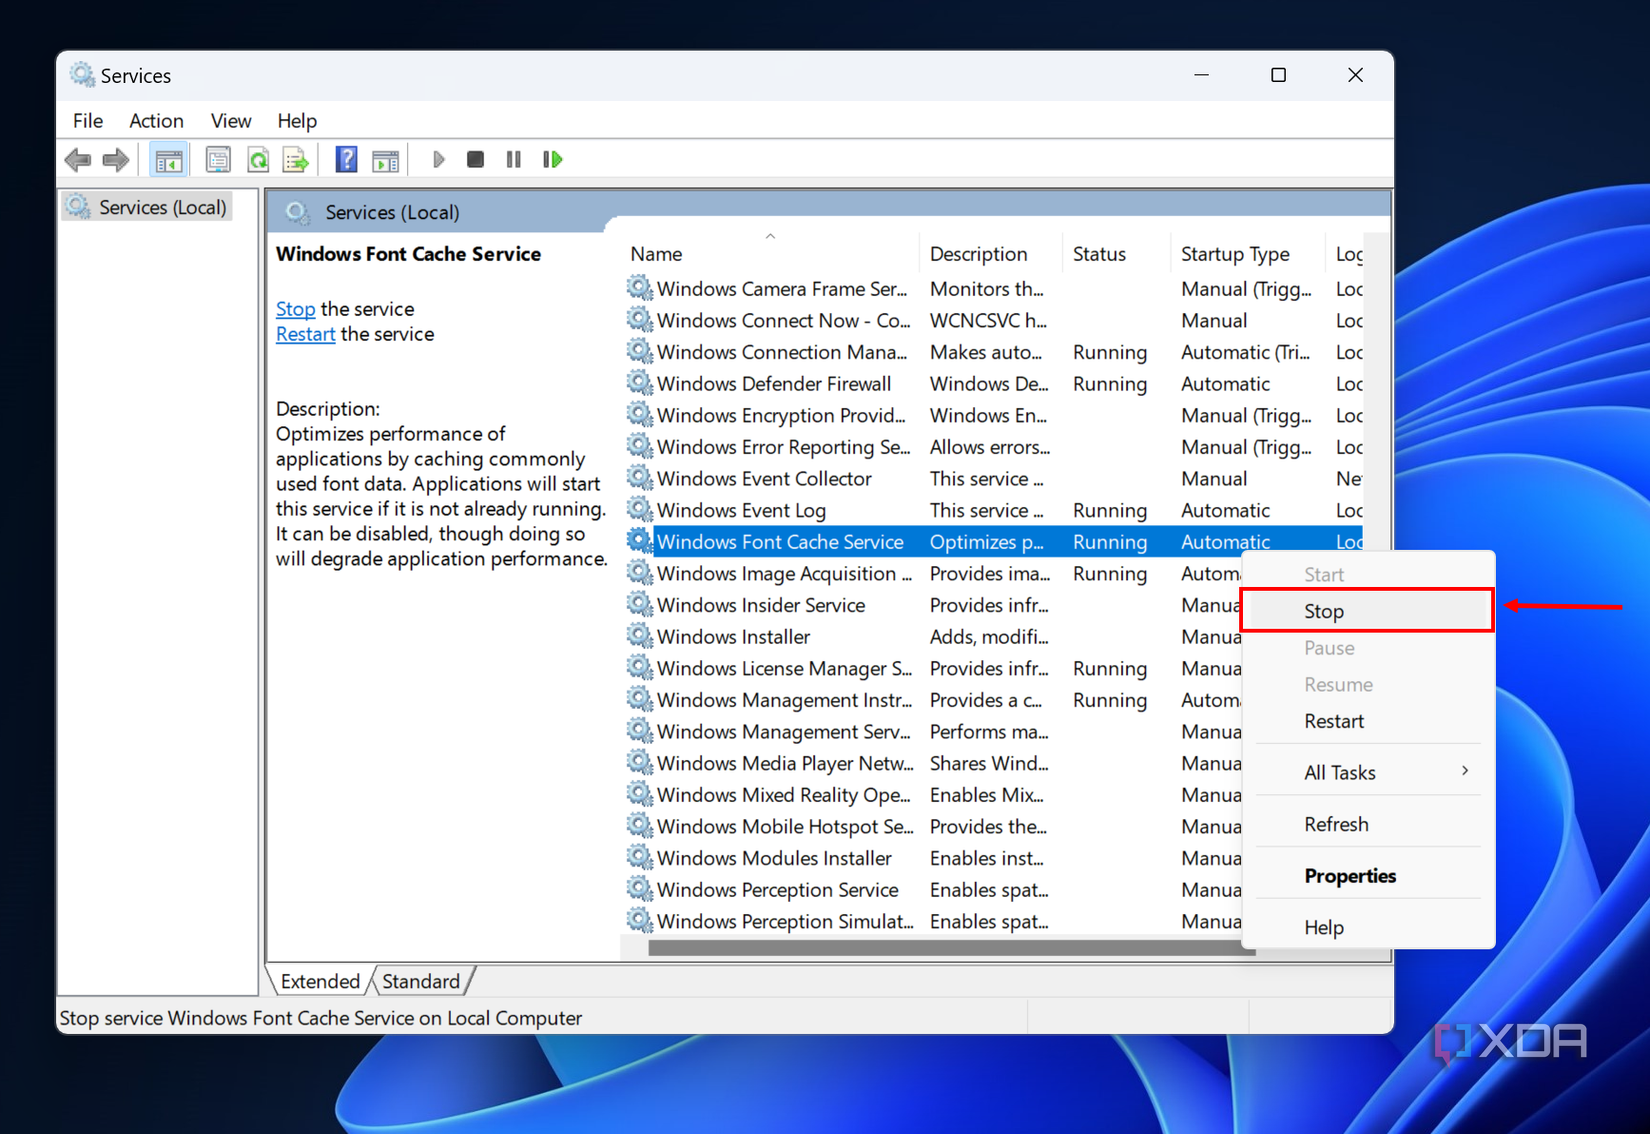
Task: Open the View menu
Action: (231, 121)
